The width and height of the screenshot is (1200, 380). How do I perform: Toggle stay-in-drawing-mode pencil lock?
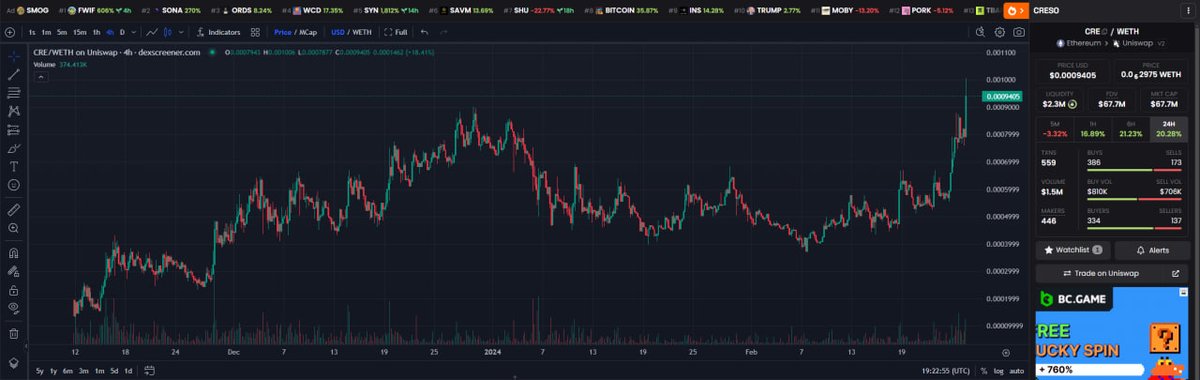click(x=14, y=271)
